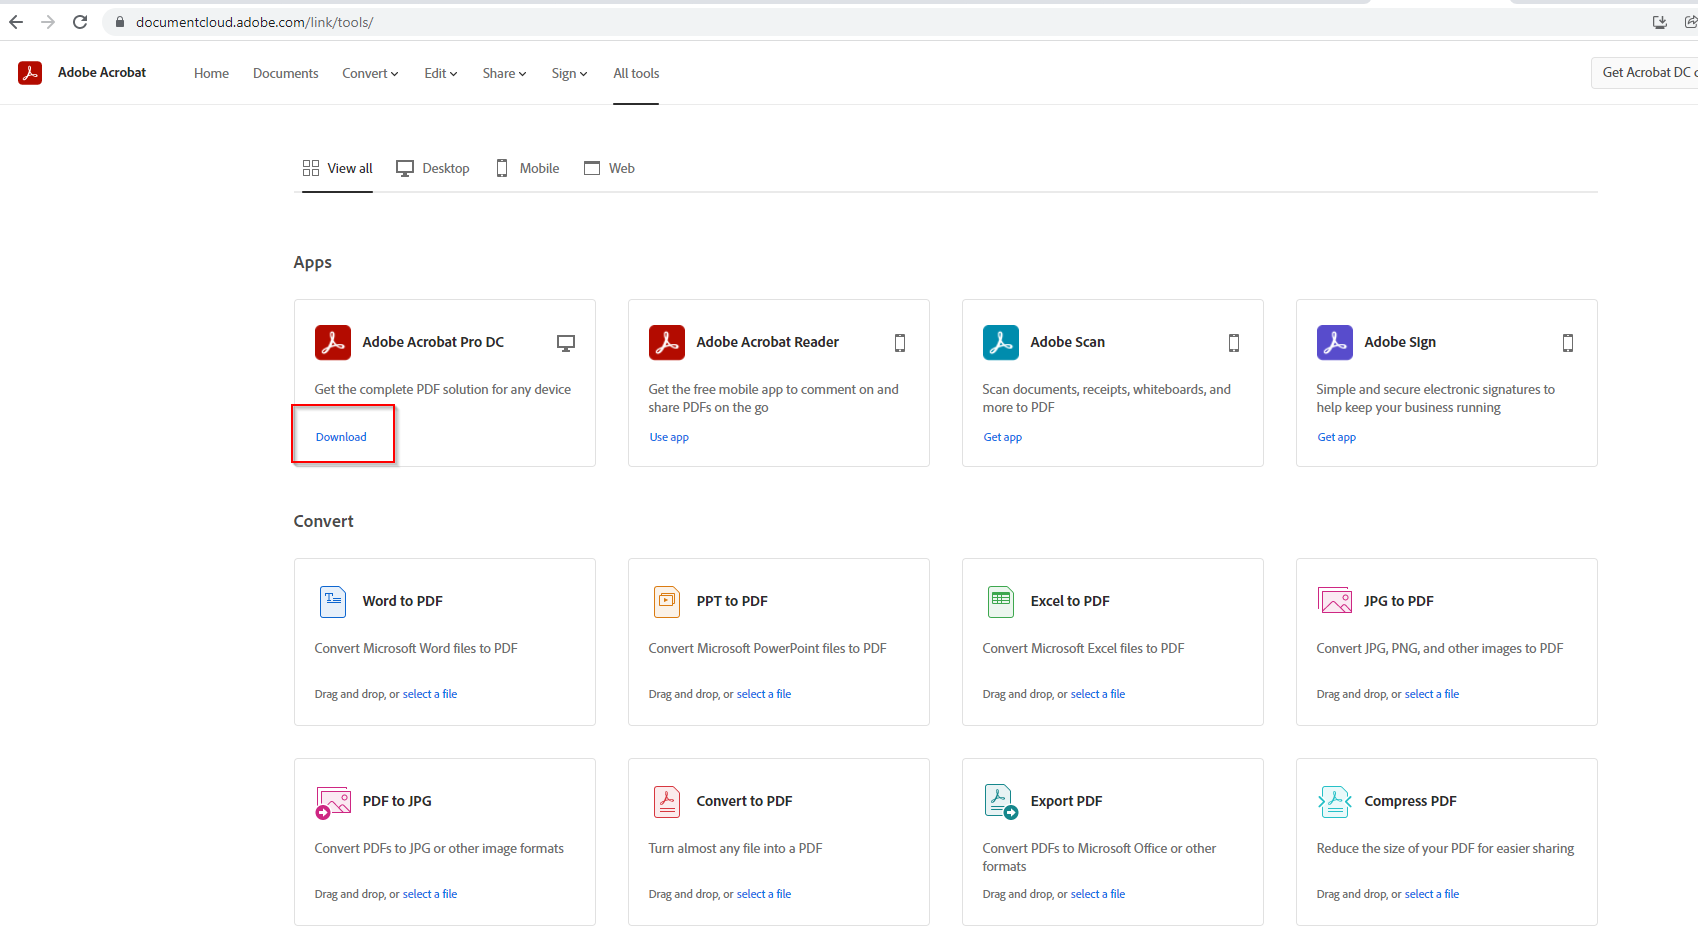This screenshot has width=1698, height=947.
Task: Click select a file under Convert to PDF
Action: [764, 894]
